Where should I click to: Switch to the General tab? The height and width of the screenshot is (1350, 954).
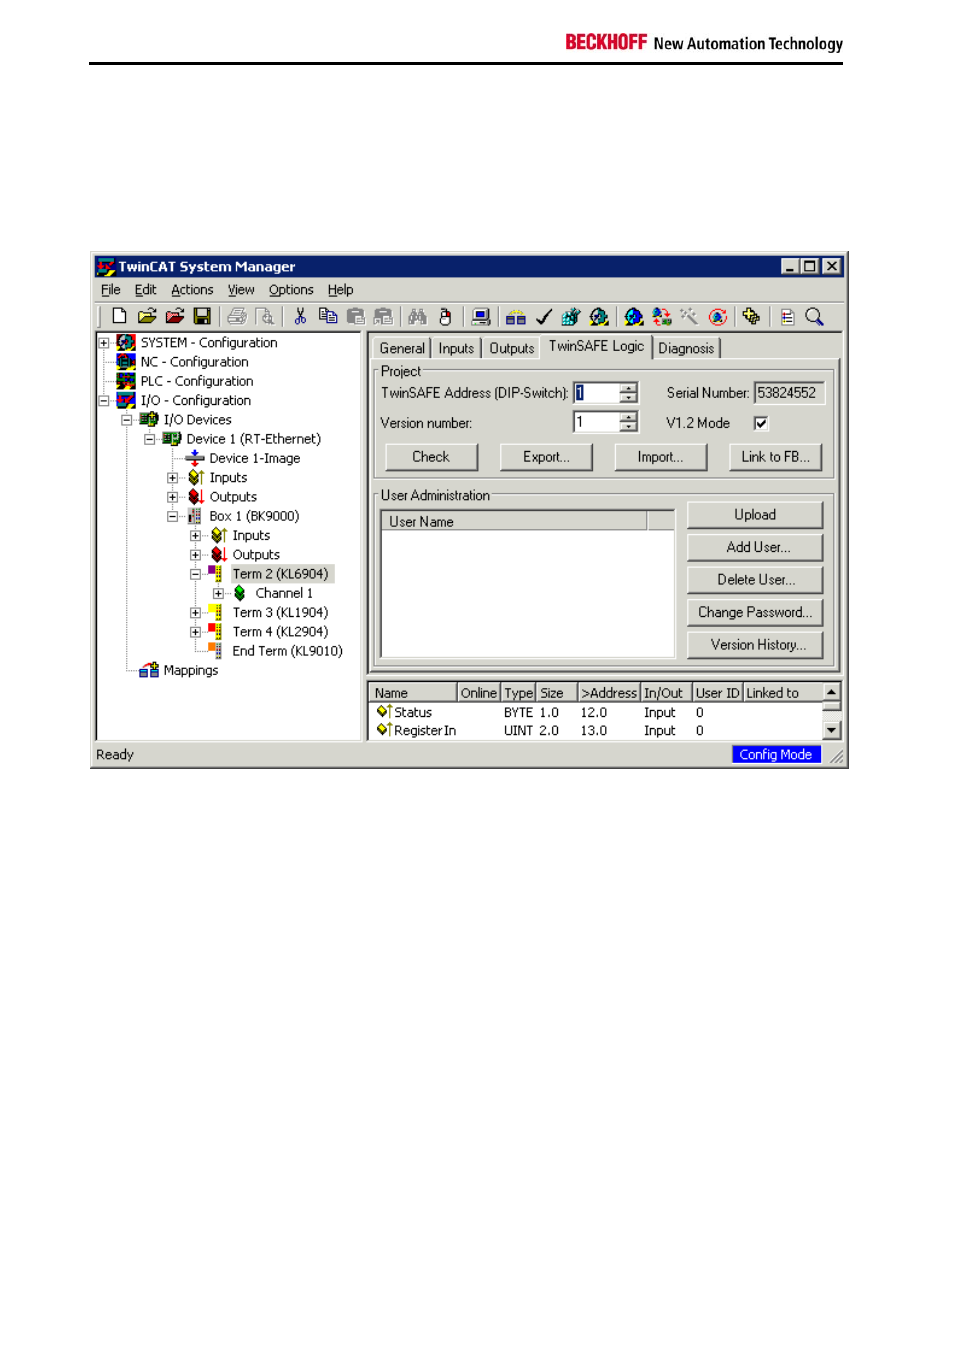coord(402,348)
